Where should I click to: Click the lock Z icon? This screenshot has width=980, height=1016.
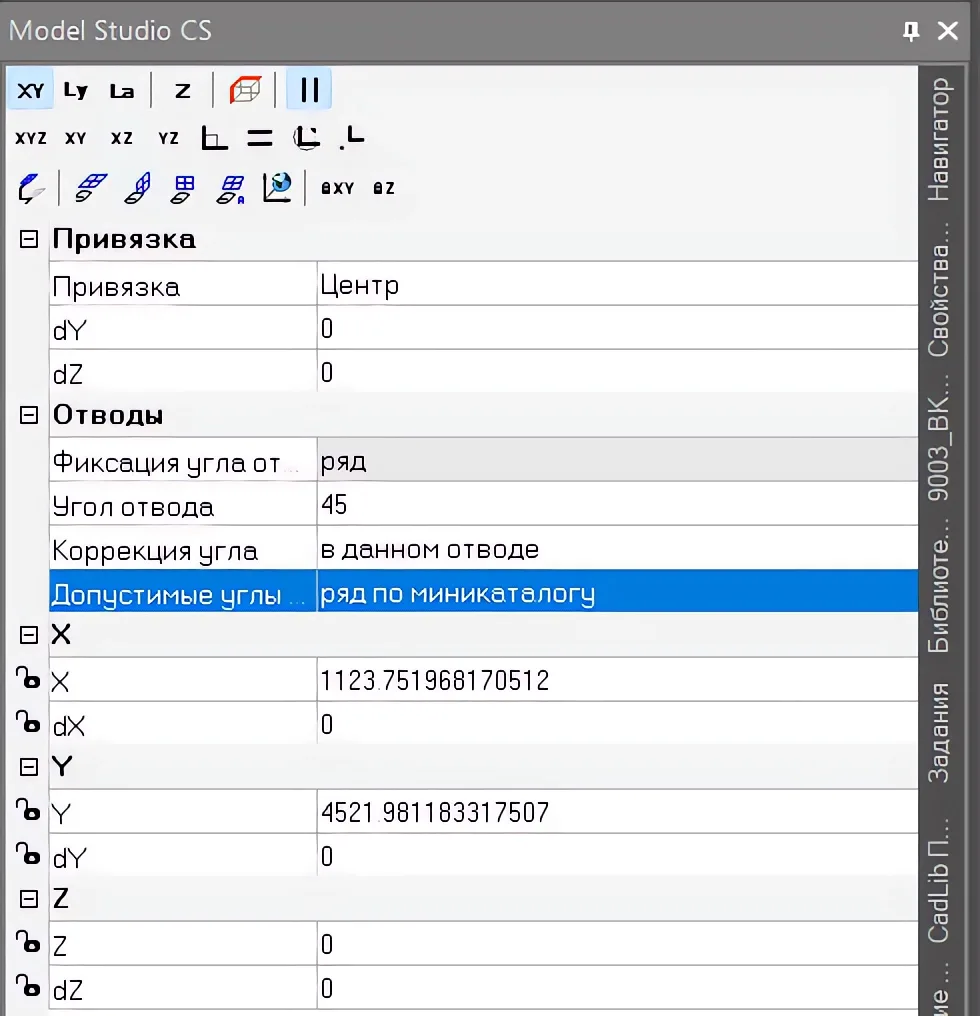point(384,188)
